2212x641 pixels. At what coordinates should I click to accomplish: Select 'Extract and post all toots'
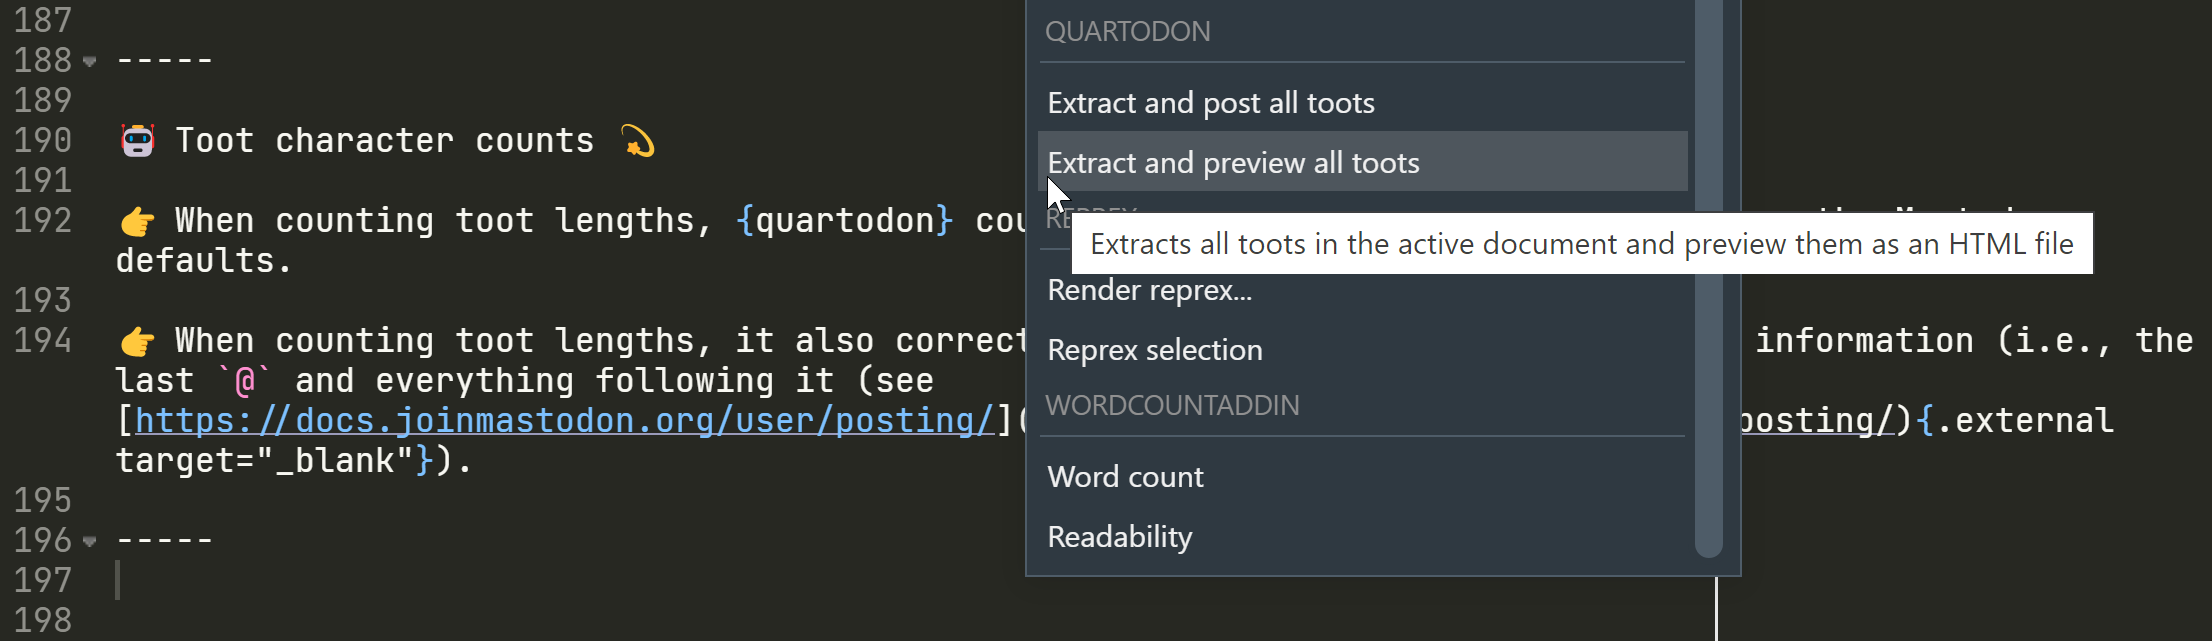click(1211, 102)
